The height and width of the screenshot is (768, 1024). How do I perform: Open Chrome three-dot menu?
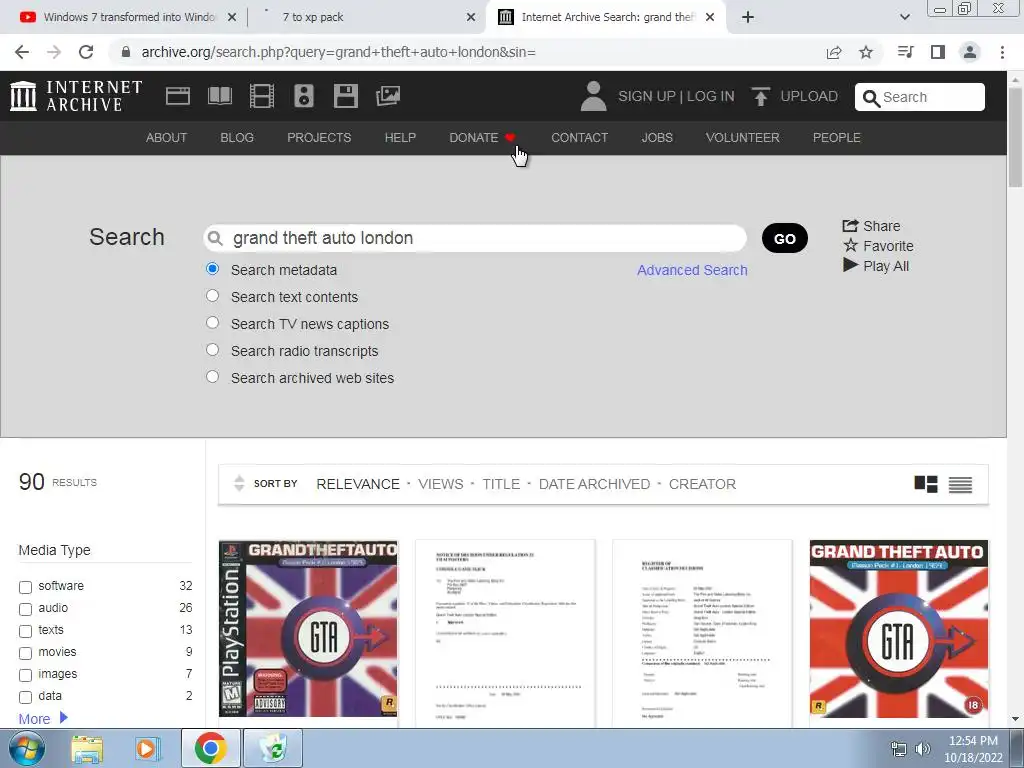(1002, 52)
